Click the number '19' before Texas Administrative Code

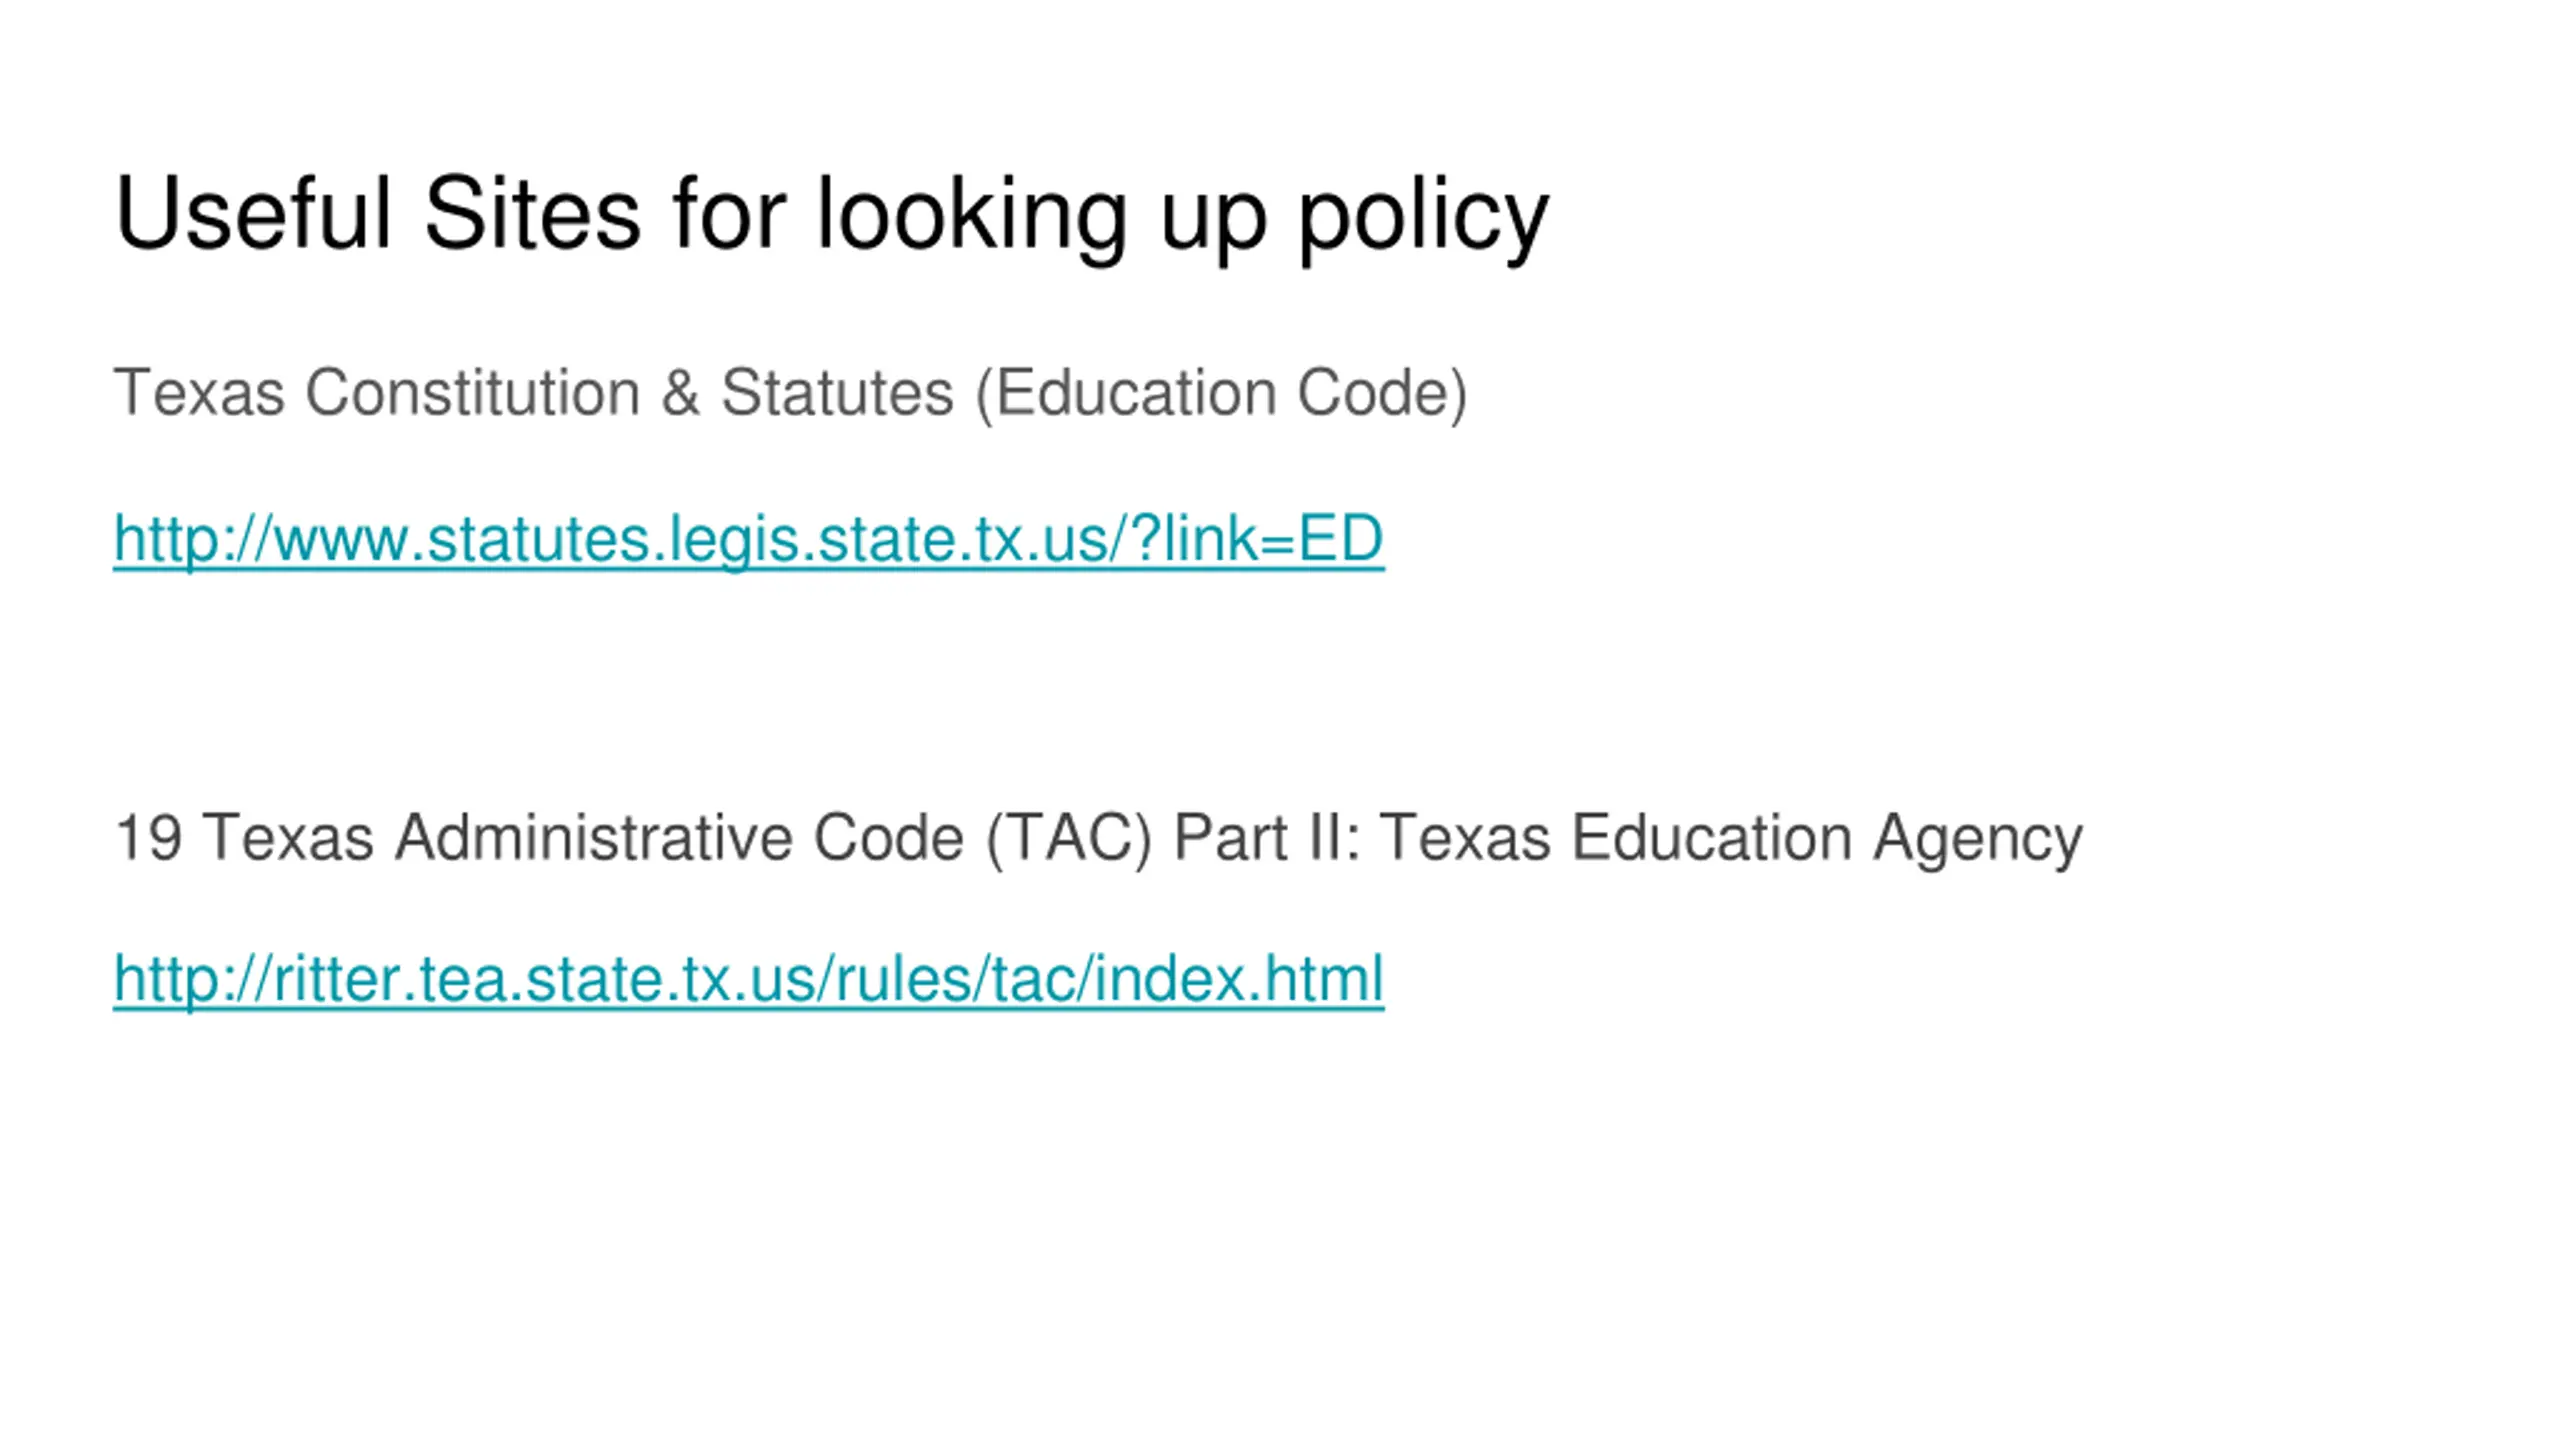point(148,838)
